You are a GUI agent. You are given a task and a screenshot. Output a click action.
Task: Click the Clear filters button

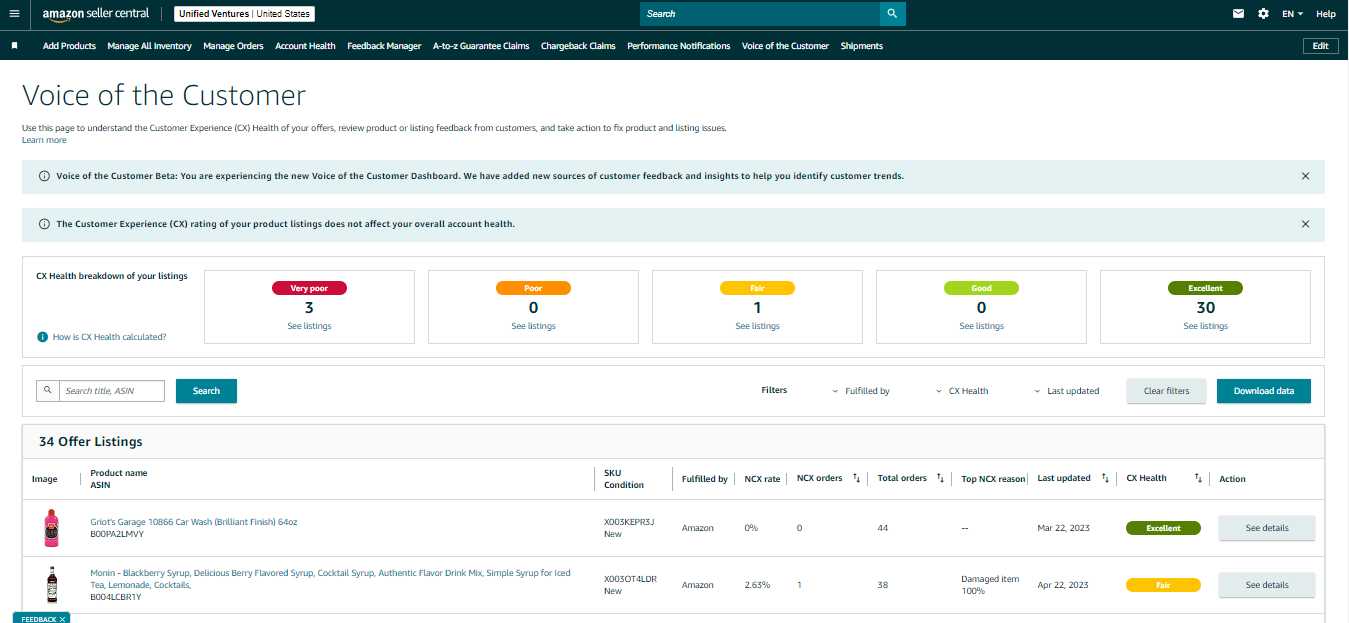[1166, 391]
